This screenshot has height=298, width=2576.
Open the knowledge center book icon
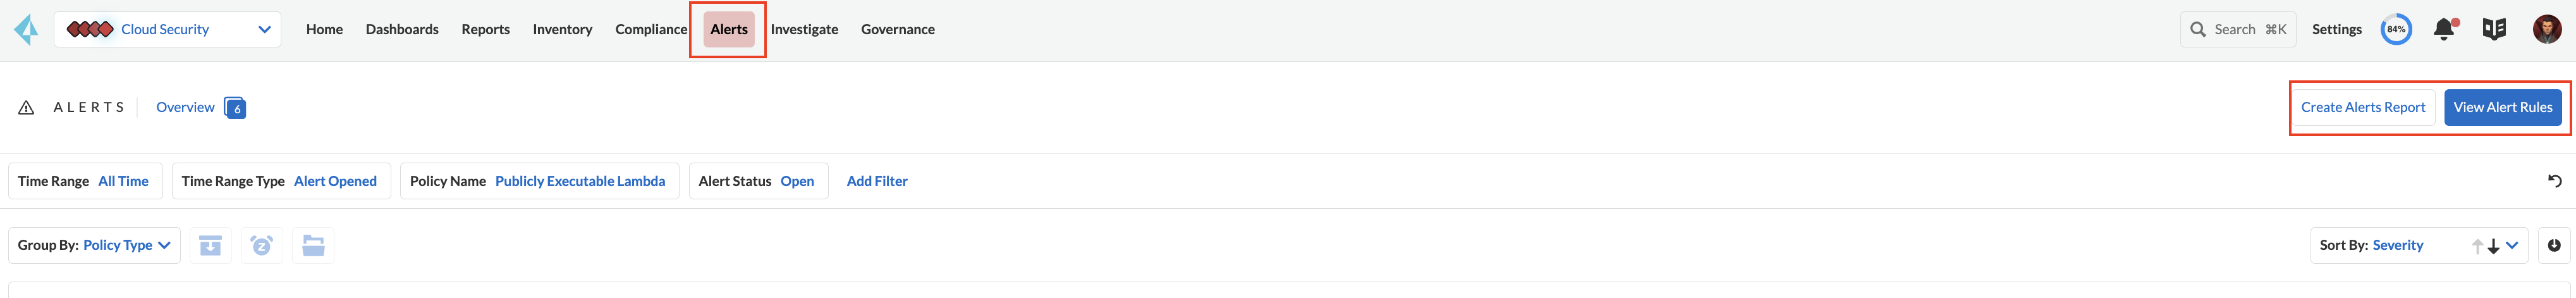pyautogui.click(x=2494, y=29)
